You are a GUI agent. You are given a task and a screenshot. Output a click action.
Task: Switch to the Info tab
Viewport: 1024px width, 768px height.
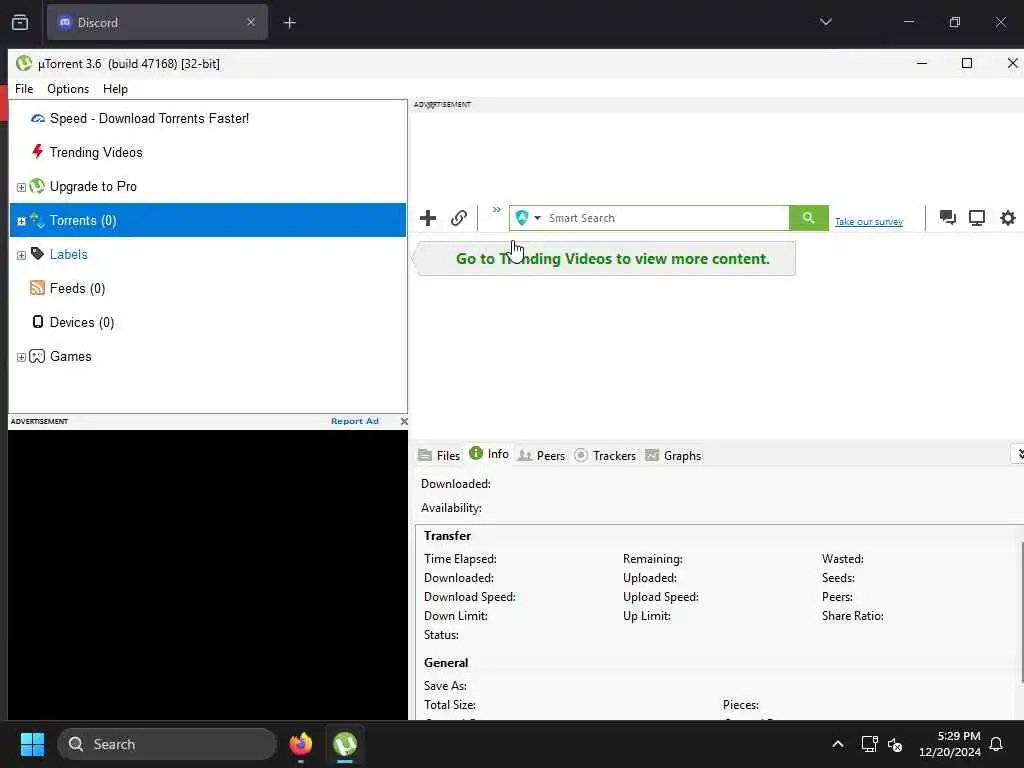(489, 454)
